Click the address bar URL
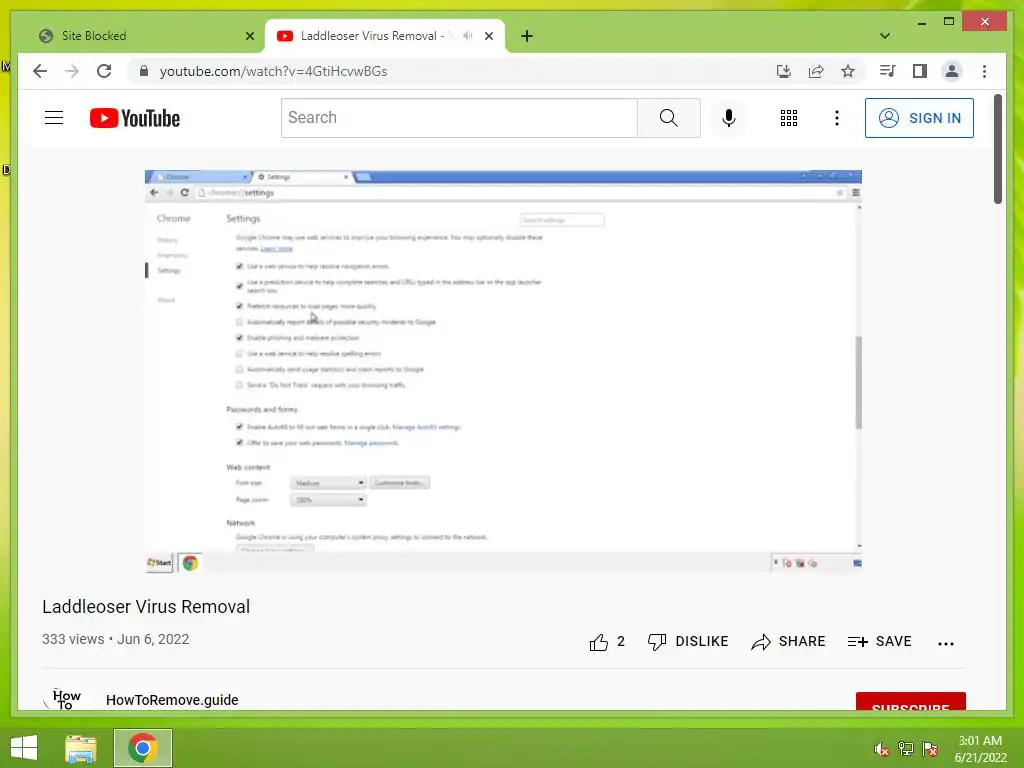 point(273,71)
